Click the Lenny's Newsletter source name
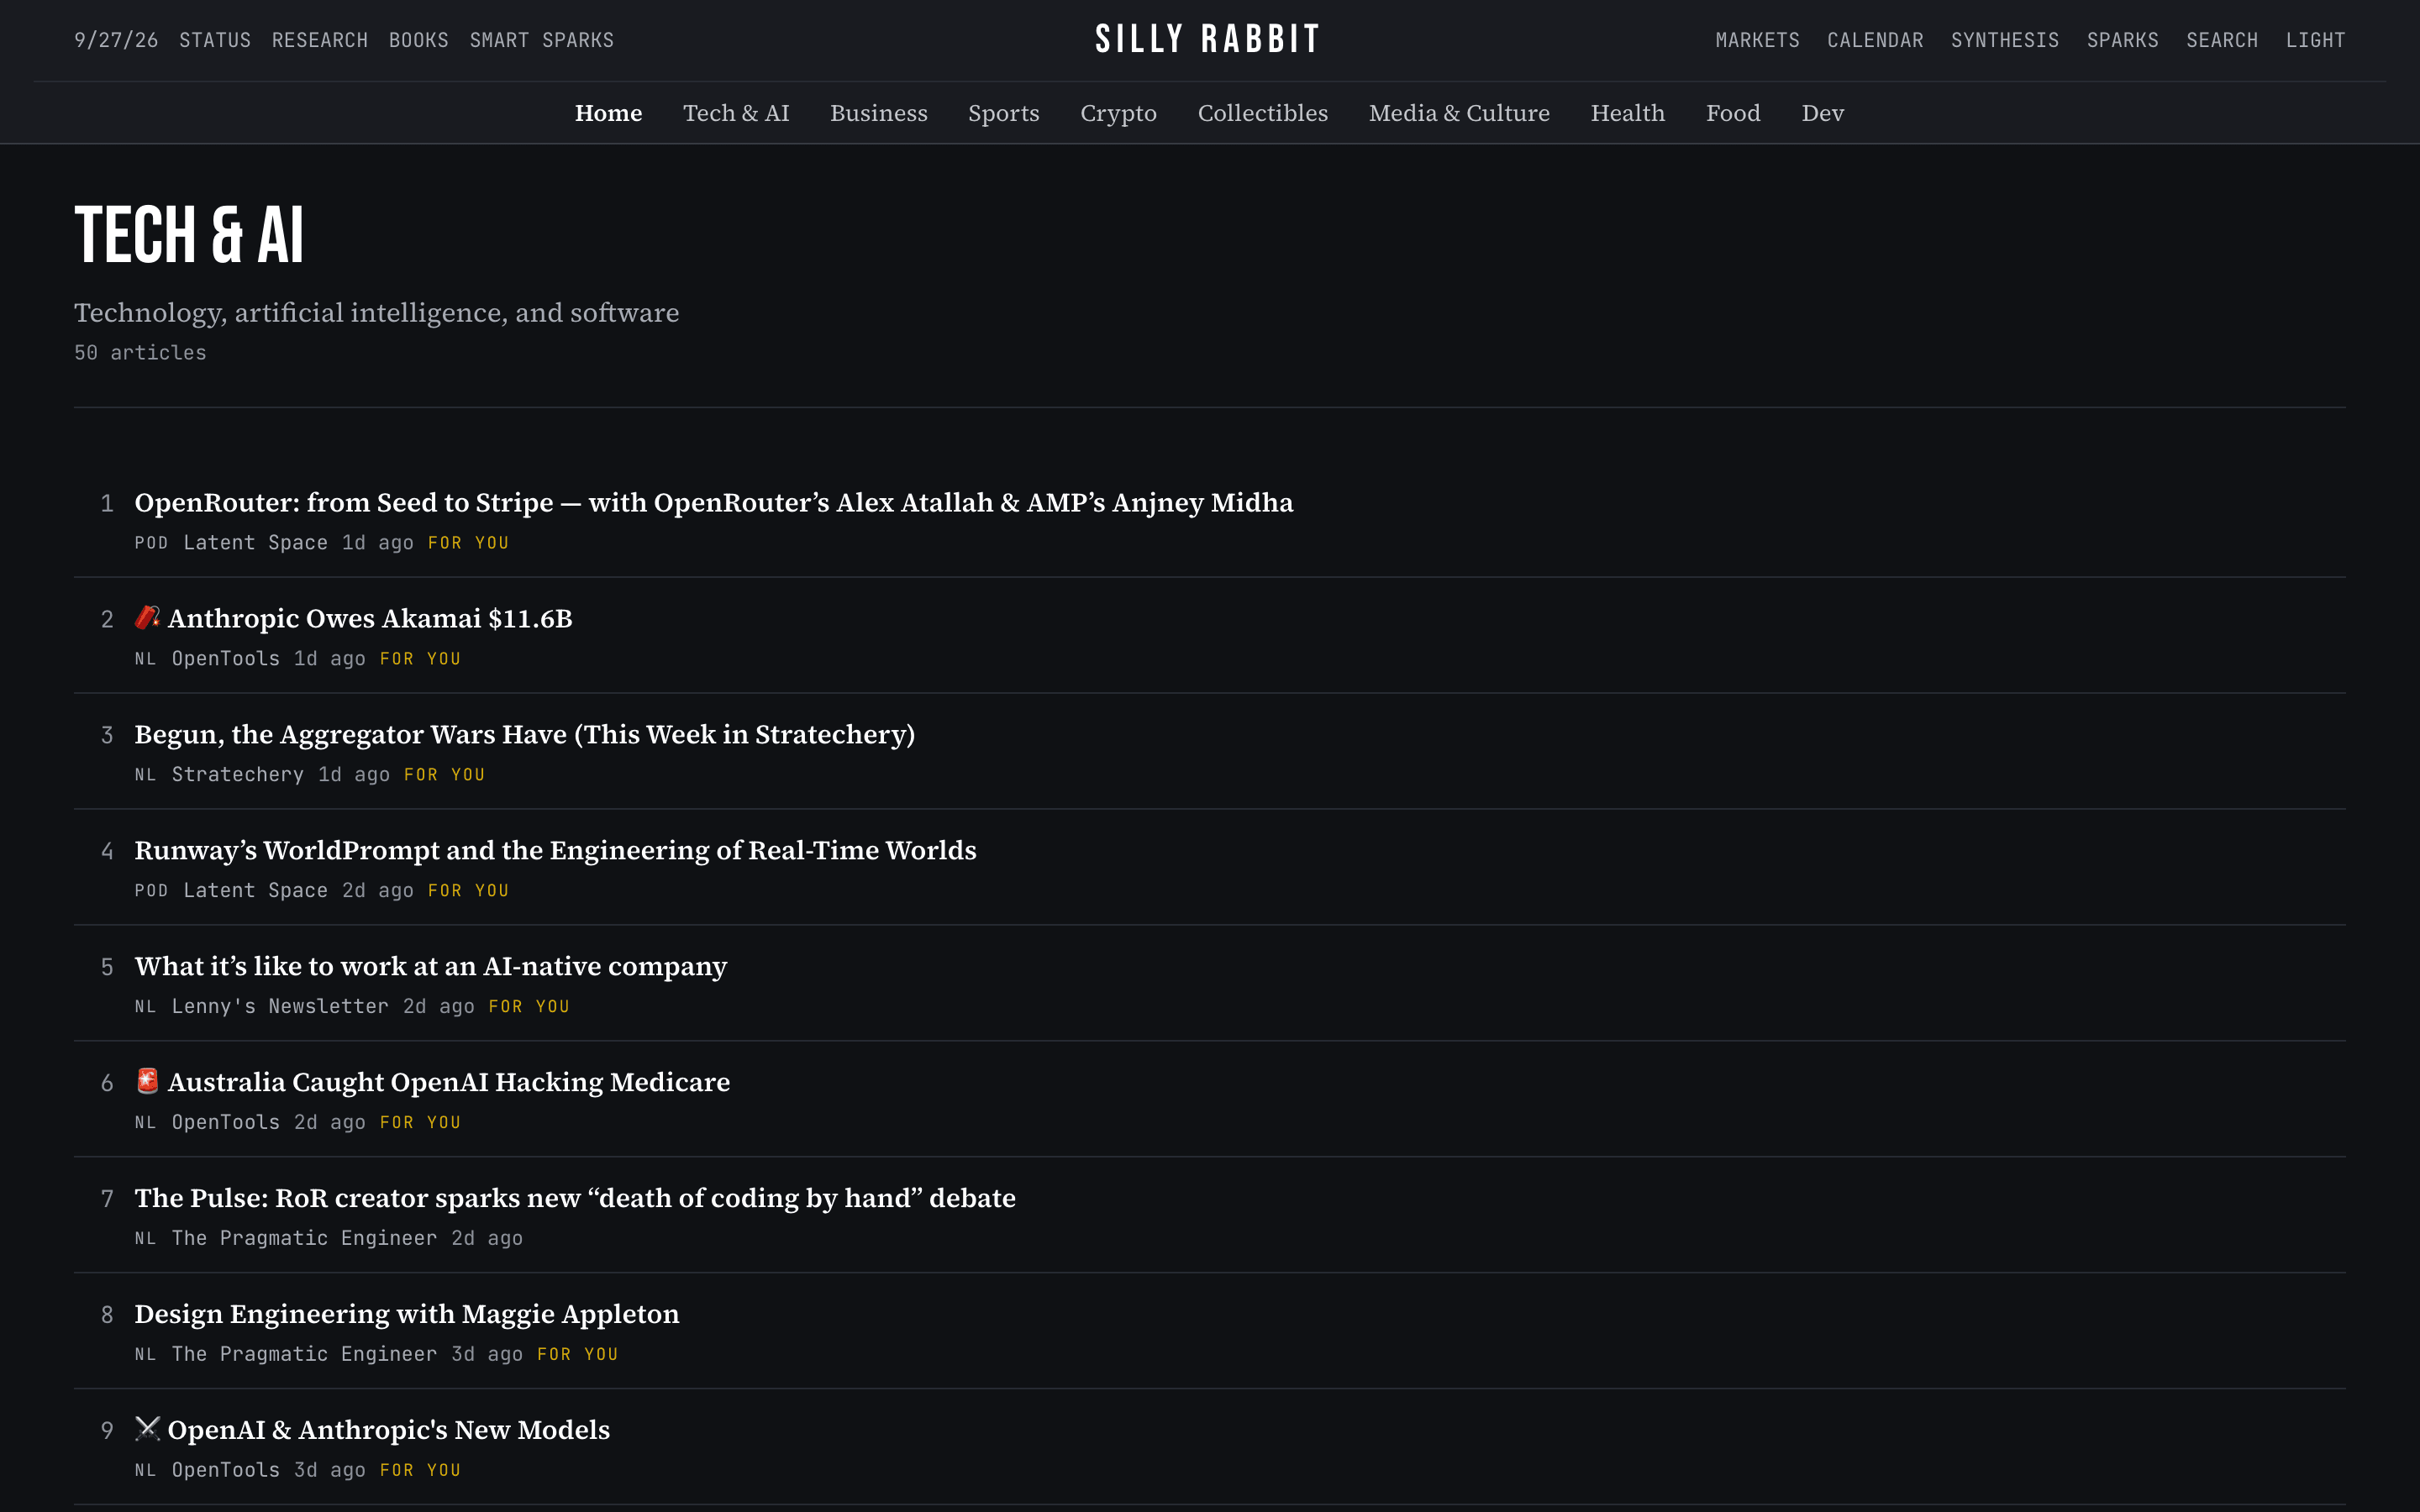The width and height of the screenshot is (2420, 1512). [x=280, y=1006]
